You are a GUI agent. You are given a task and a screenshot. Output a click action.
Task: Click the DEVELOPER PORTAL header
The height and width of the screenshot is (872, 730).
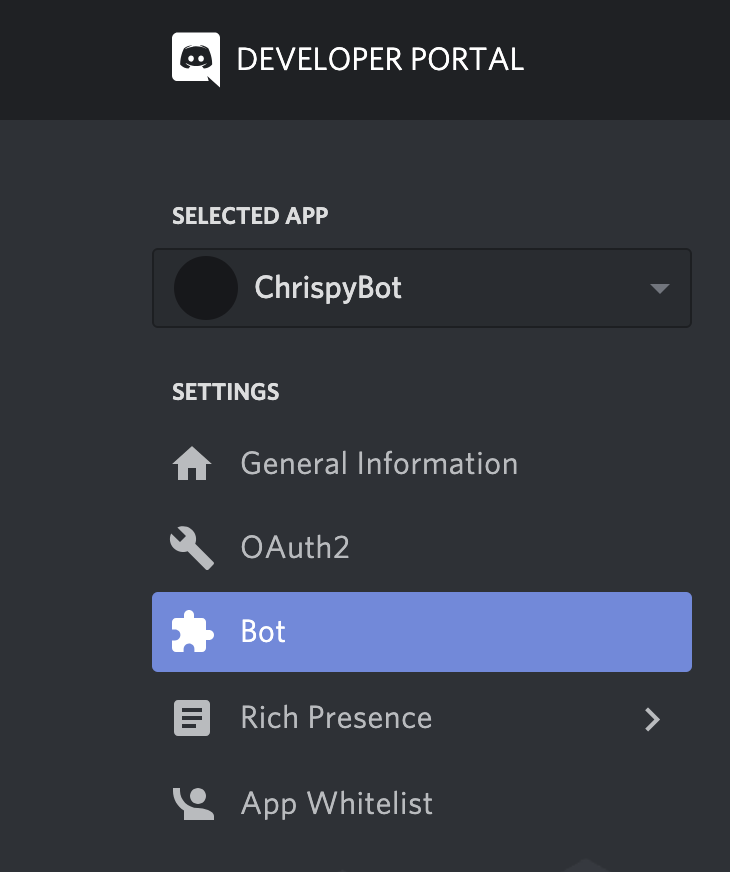click(380, 59)
